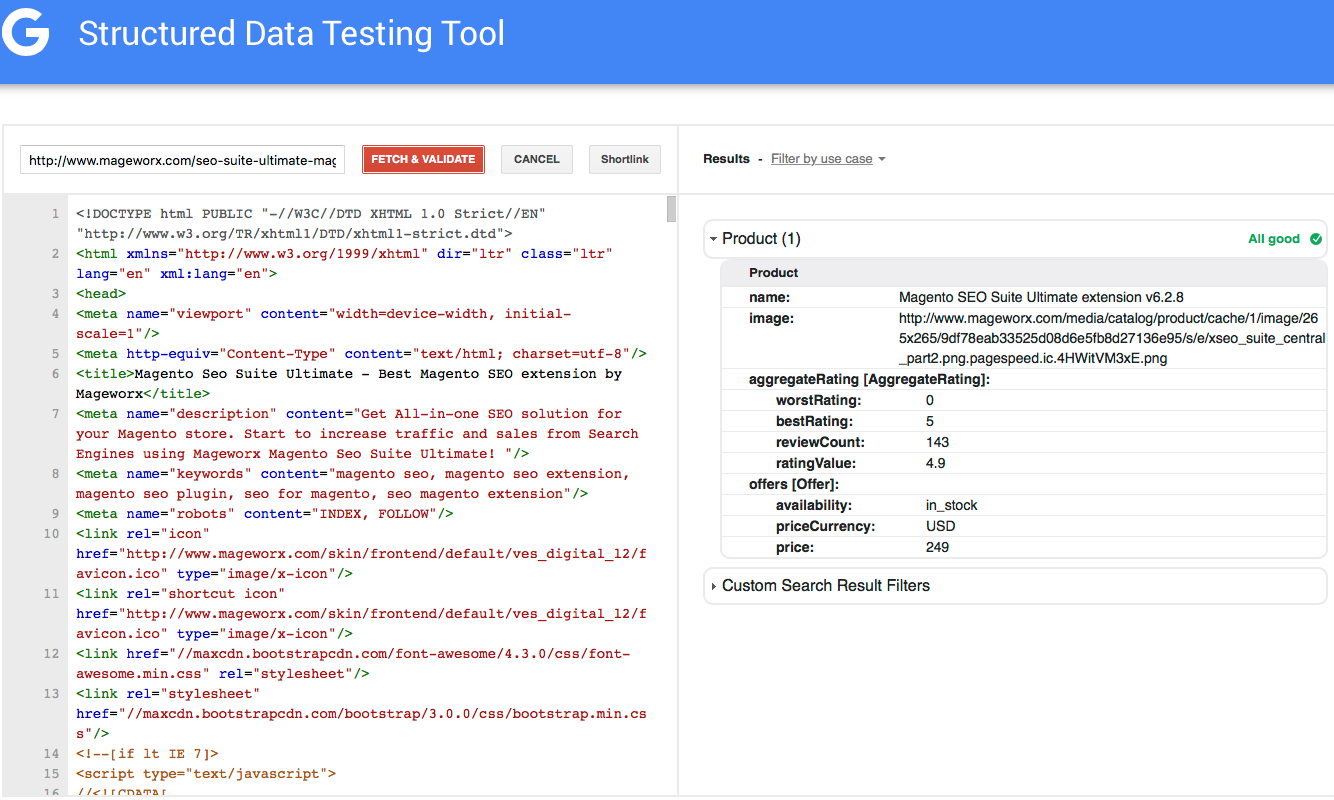
Task: Click the name: property label
Action: pos(769,297)
